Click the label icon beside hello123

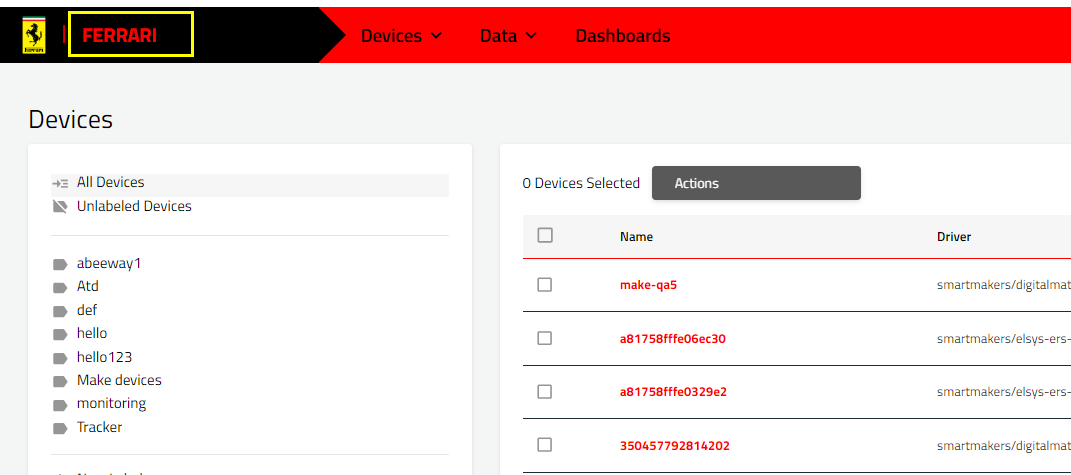(x=60, y=358)
